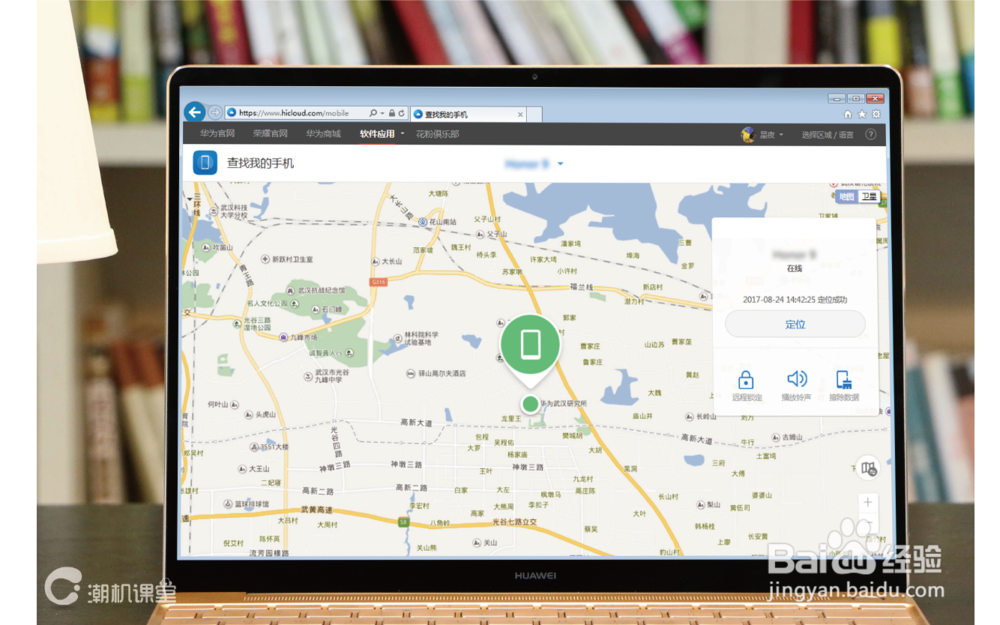This screenshot has width=1000, height=625.
Task: Click the search magnifier in address bar
Action: (x=373, y=113)
